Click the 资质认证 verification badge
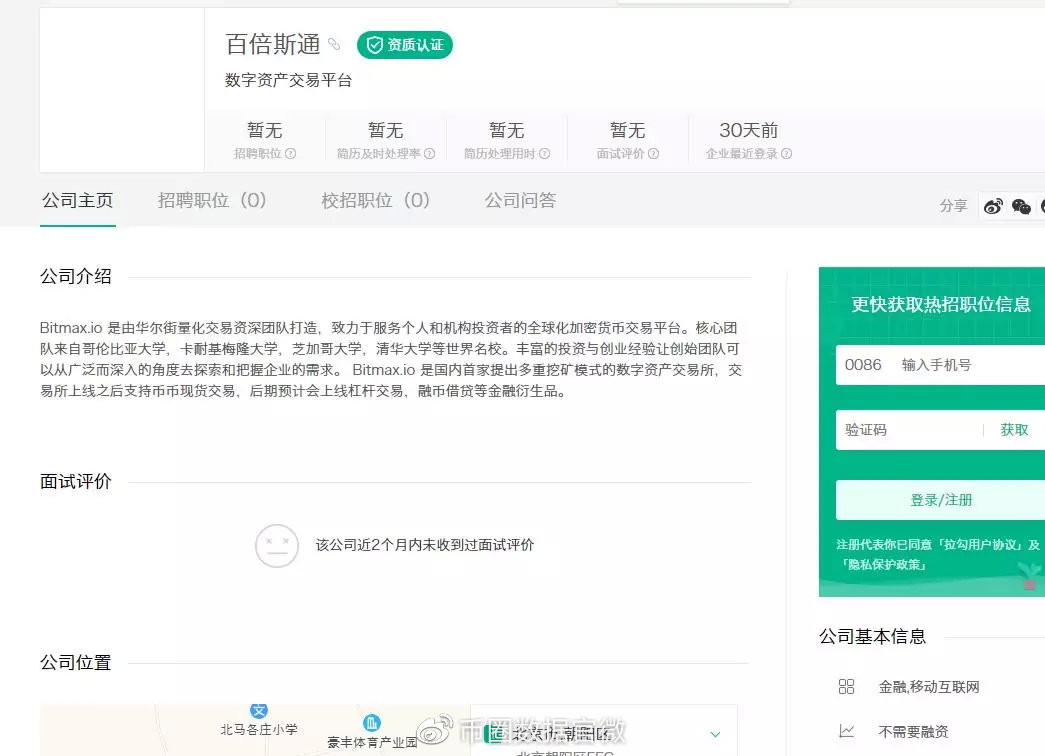Image resolution: width=1045 pixels, height=756 pixels. tap(405, 45)
